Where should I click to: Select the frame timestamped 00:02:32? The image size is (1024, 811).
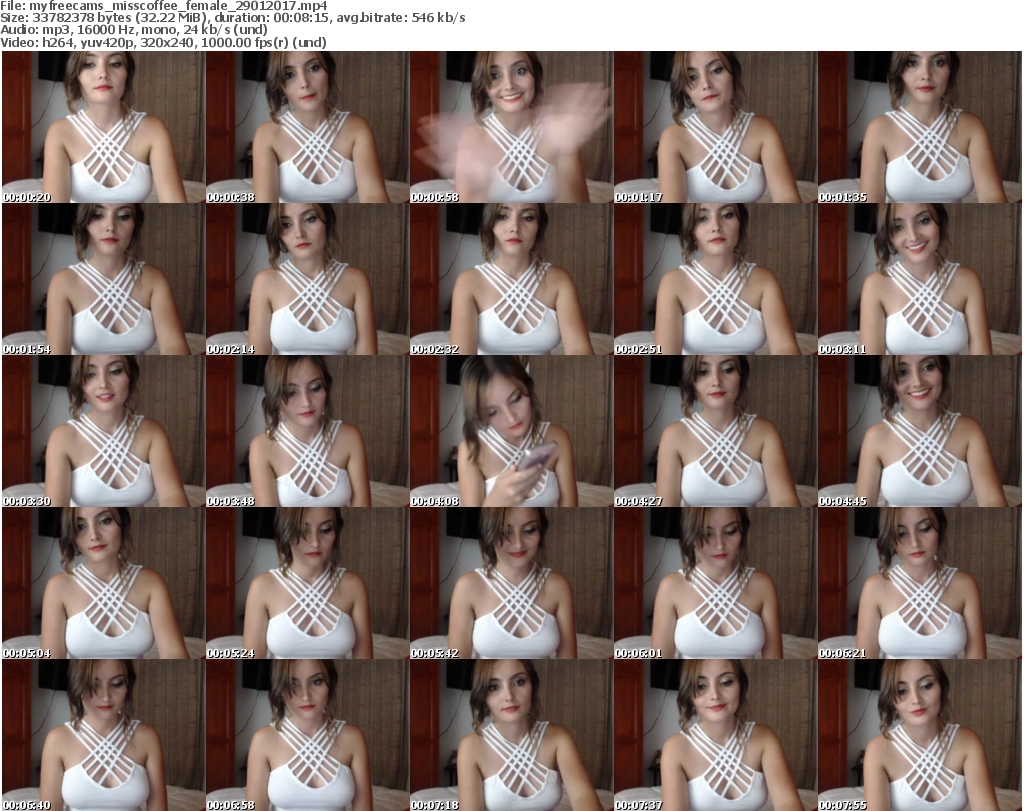(x=511, y=279)
